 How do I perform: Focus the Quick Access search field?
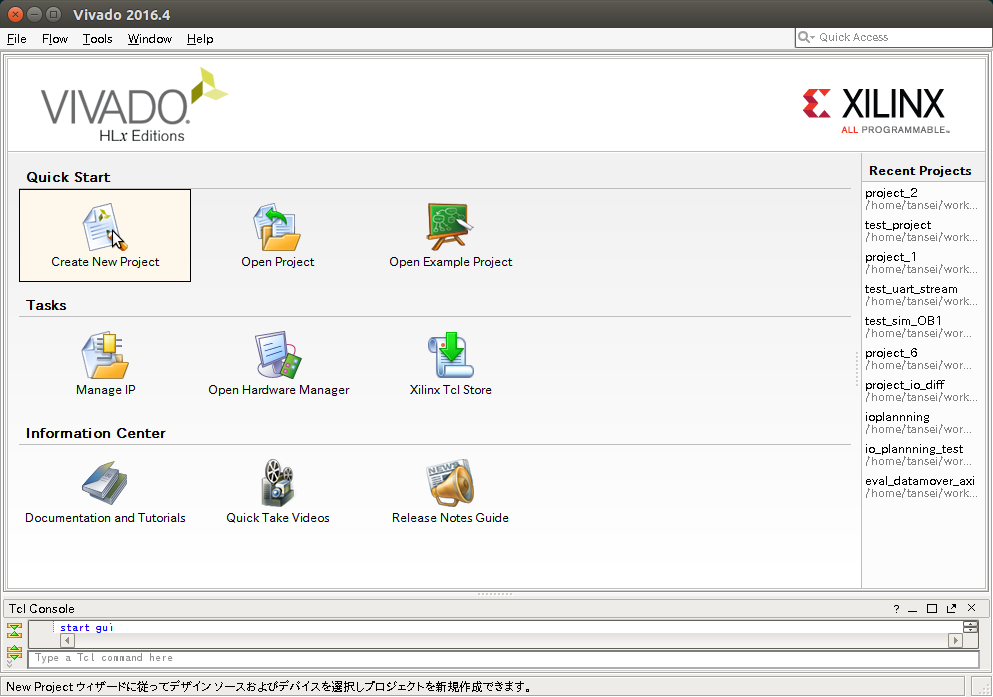tap(893, 37)
